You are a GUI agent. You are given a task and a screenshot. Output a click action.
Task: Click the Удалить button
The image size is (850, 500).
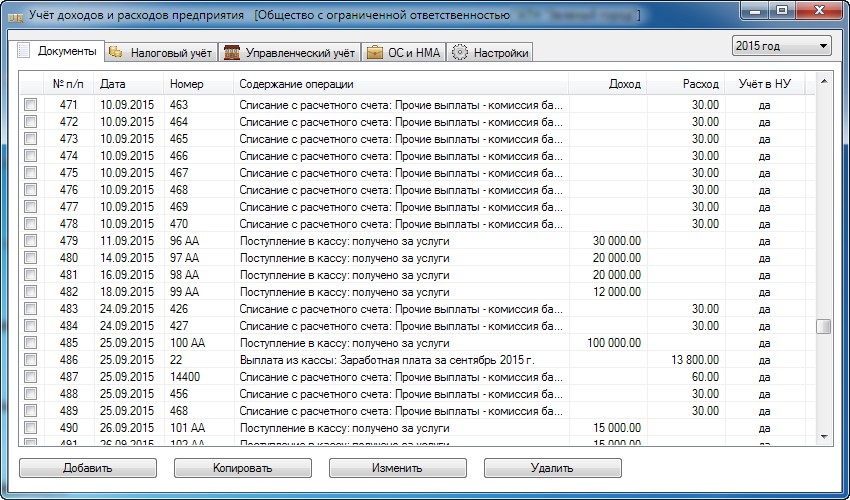(553, 468)
